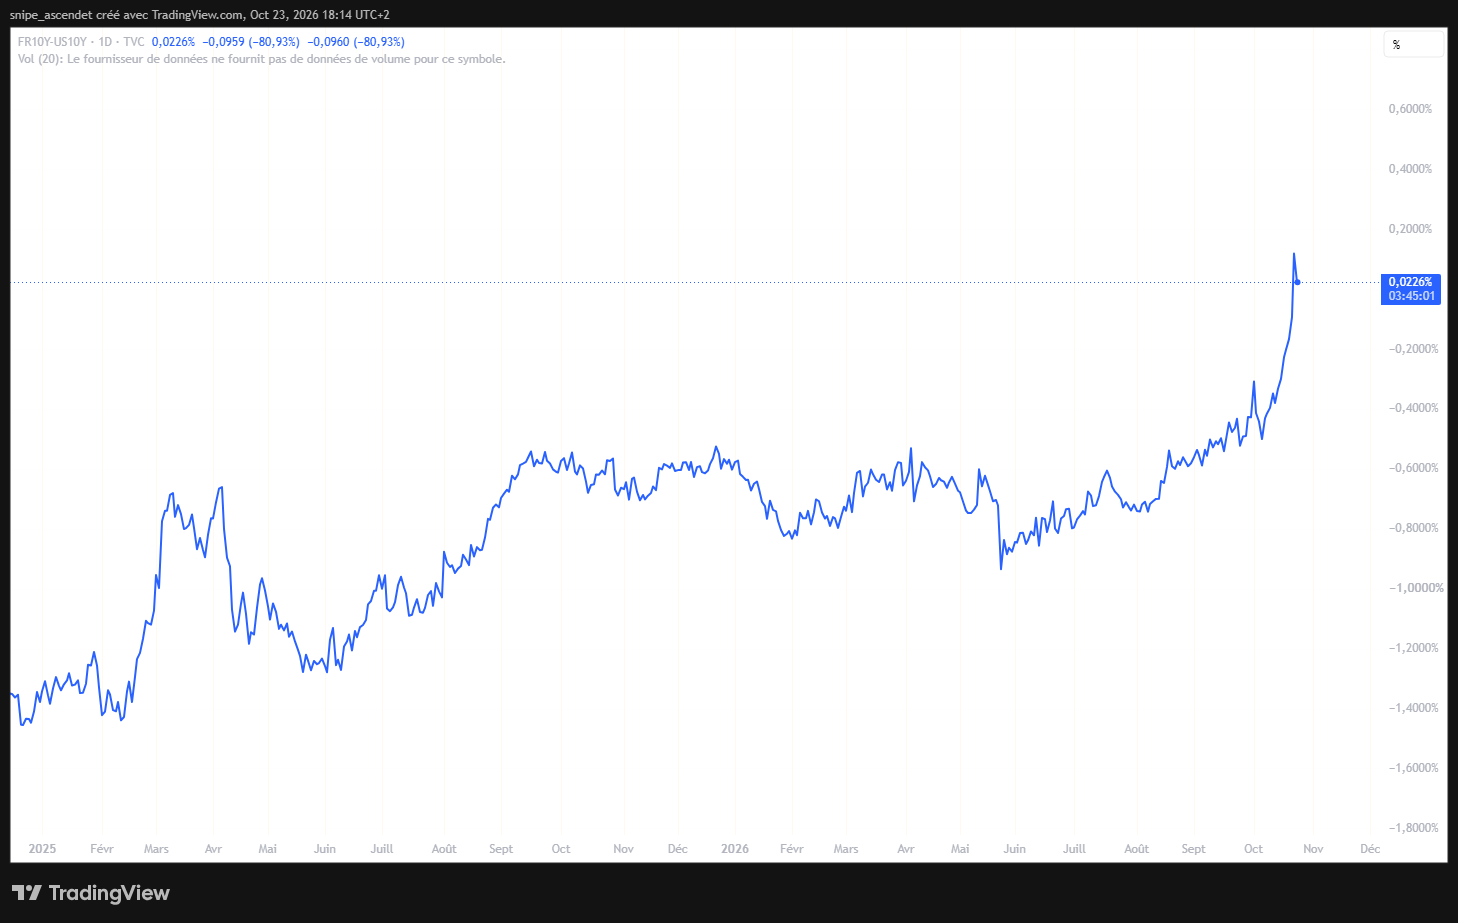This screenshot has width=1458, height=923.
Task: Click the % unit box above the price axis
Action: pos(1414,44)
